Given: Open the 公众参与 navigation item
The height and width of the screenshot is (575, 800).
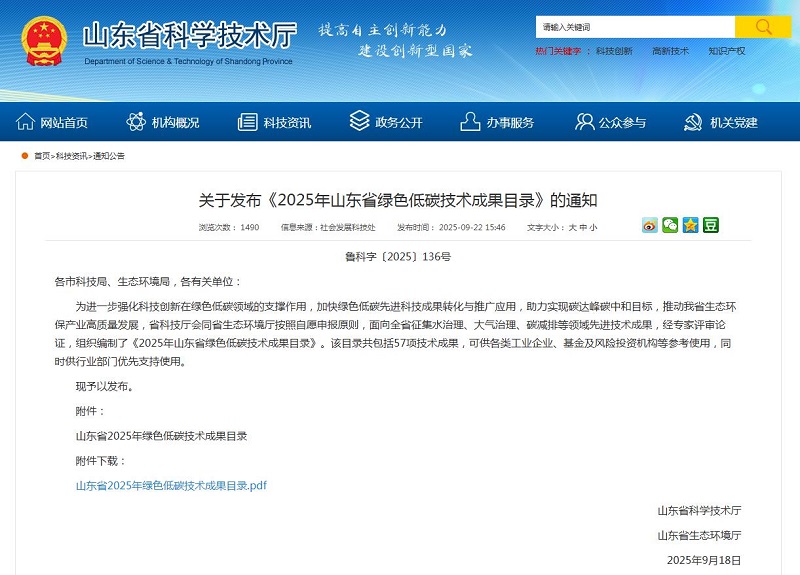Looking at the screenshot, I should [610, 122].
